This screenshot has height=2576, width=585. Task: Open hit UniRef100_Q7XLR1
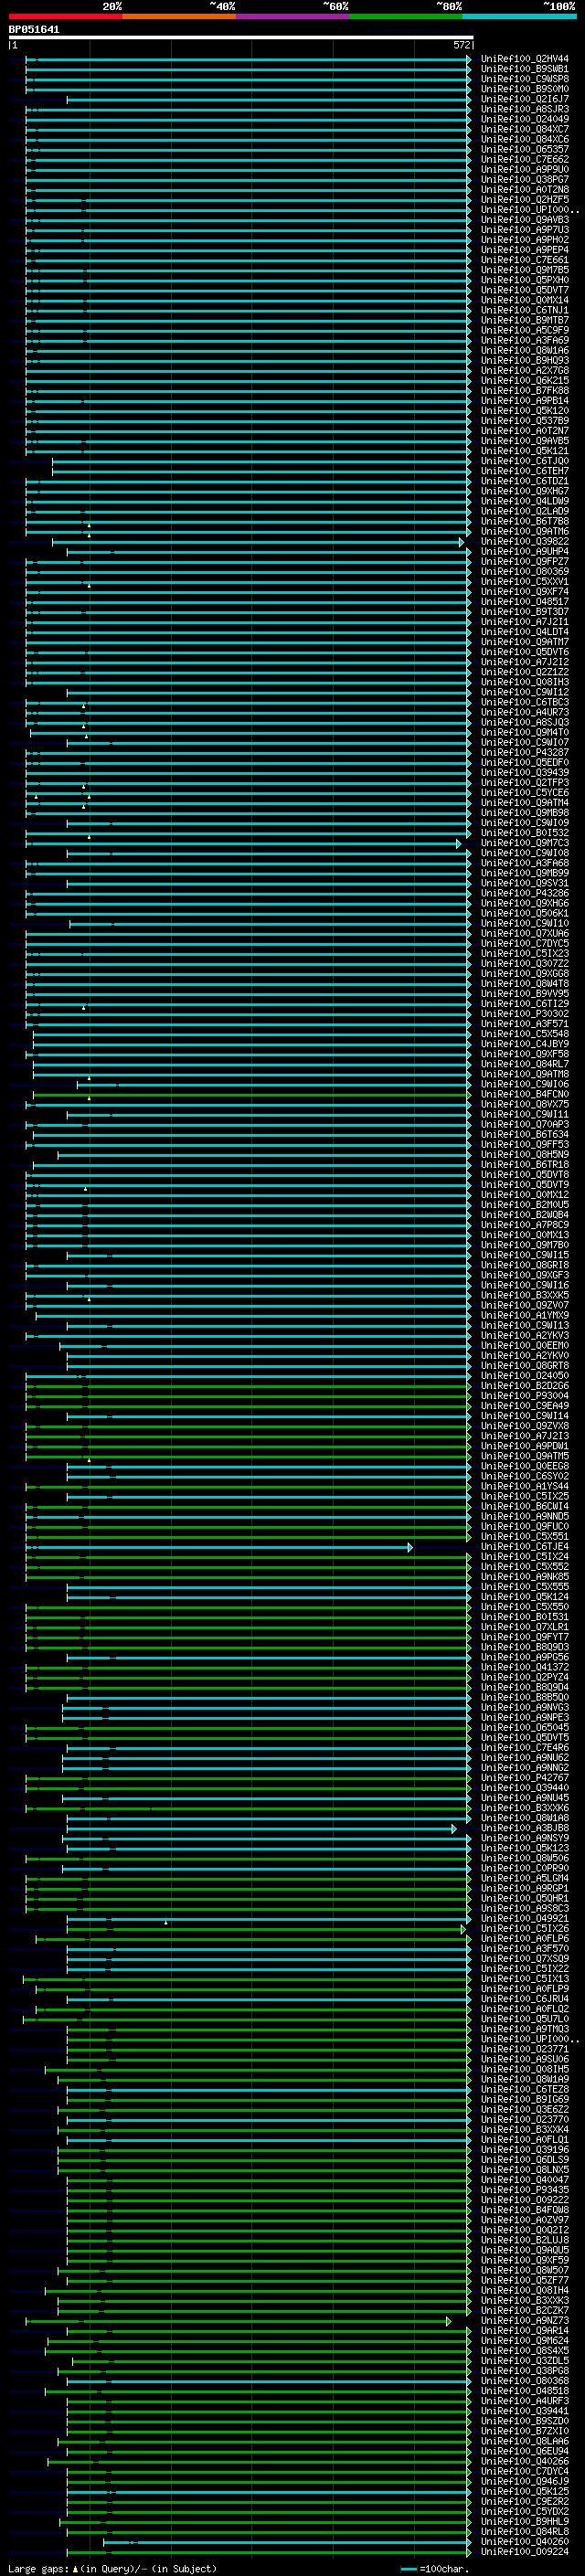coord(525,1627)
